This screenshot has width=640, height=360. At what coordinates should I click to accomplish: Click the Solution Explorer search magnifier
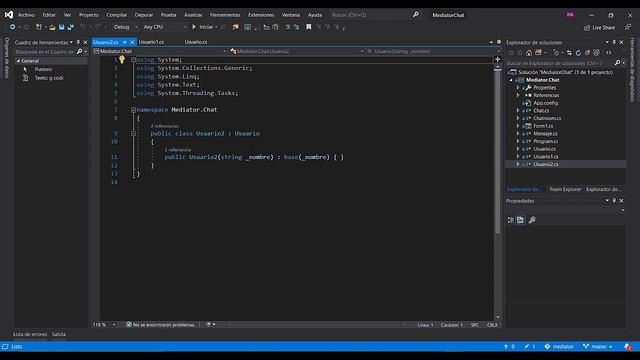617,63
